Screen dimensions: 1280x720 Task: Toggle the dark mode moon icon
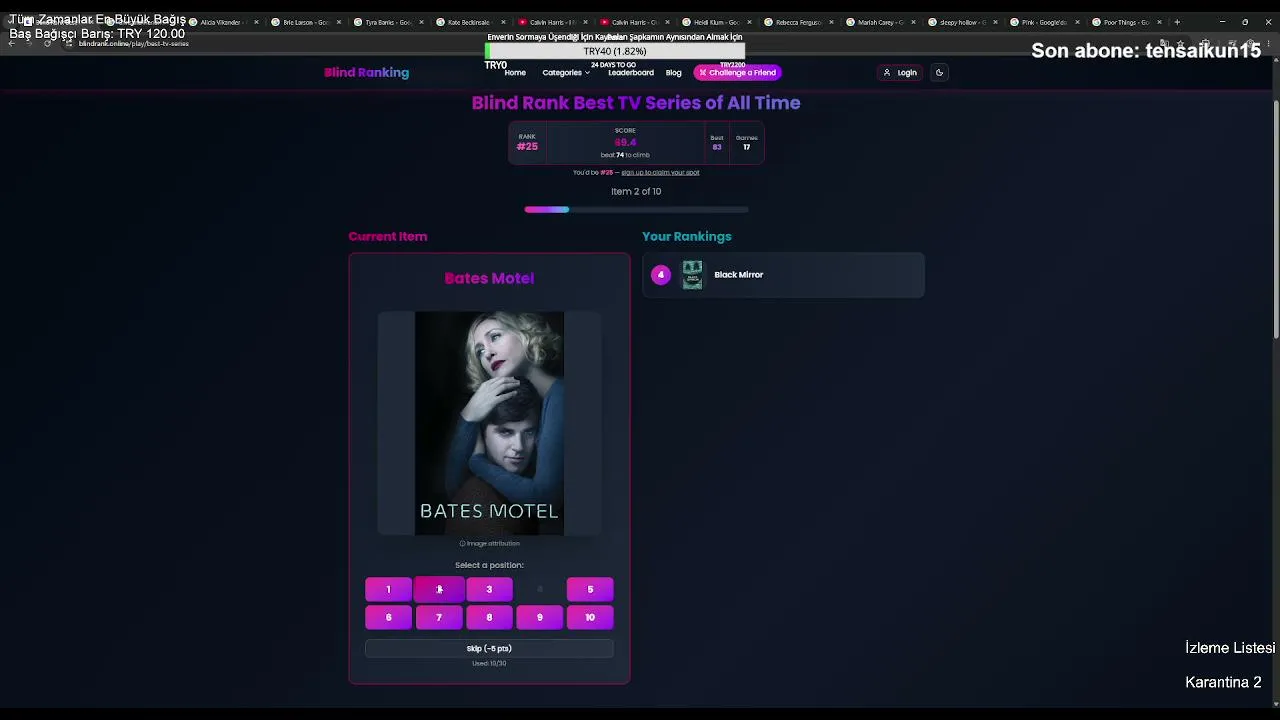click(939, 72)
